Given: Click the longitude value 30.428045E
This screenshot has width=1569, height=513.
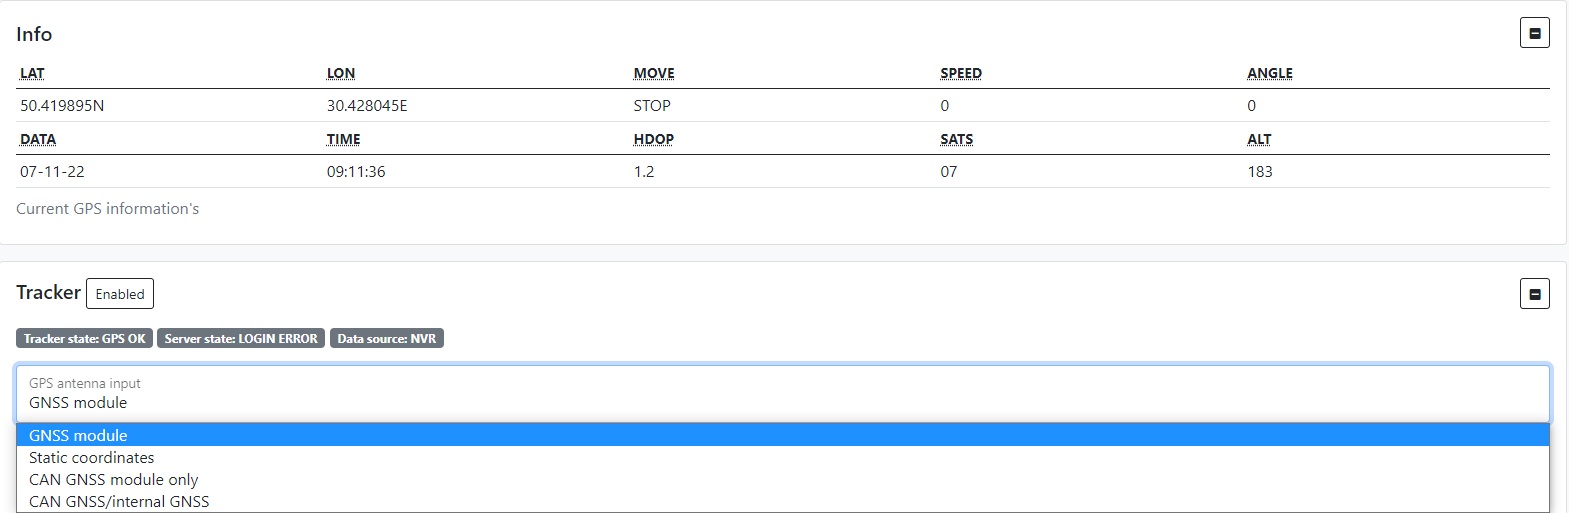Looking at the screenshot, I should coord(367,106).
